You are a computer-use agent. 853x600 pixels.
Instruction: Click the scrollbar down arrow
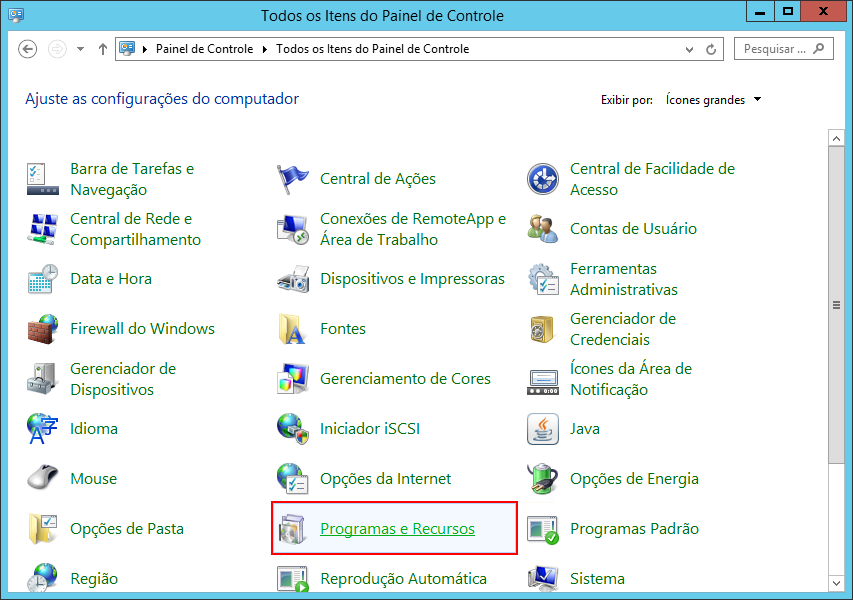[837, 584]
